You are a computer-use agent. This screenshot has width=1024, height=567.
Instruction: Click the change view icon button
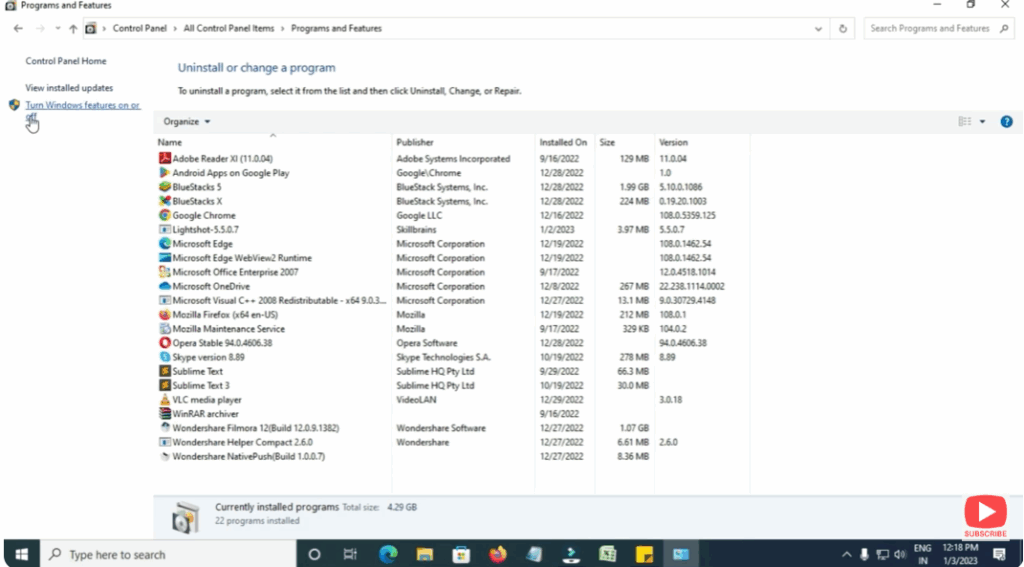tap(965, 122)
